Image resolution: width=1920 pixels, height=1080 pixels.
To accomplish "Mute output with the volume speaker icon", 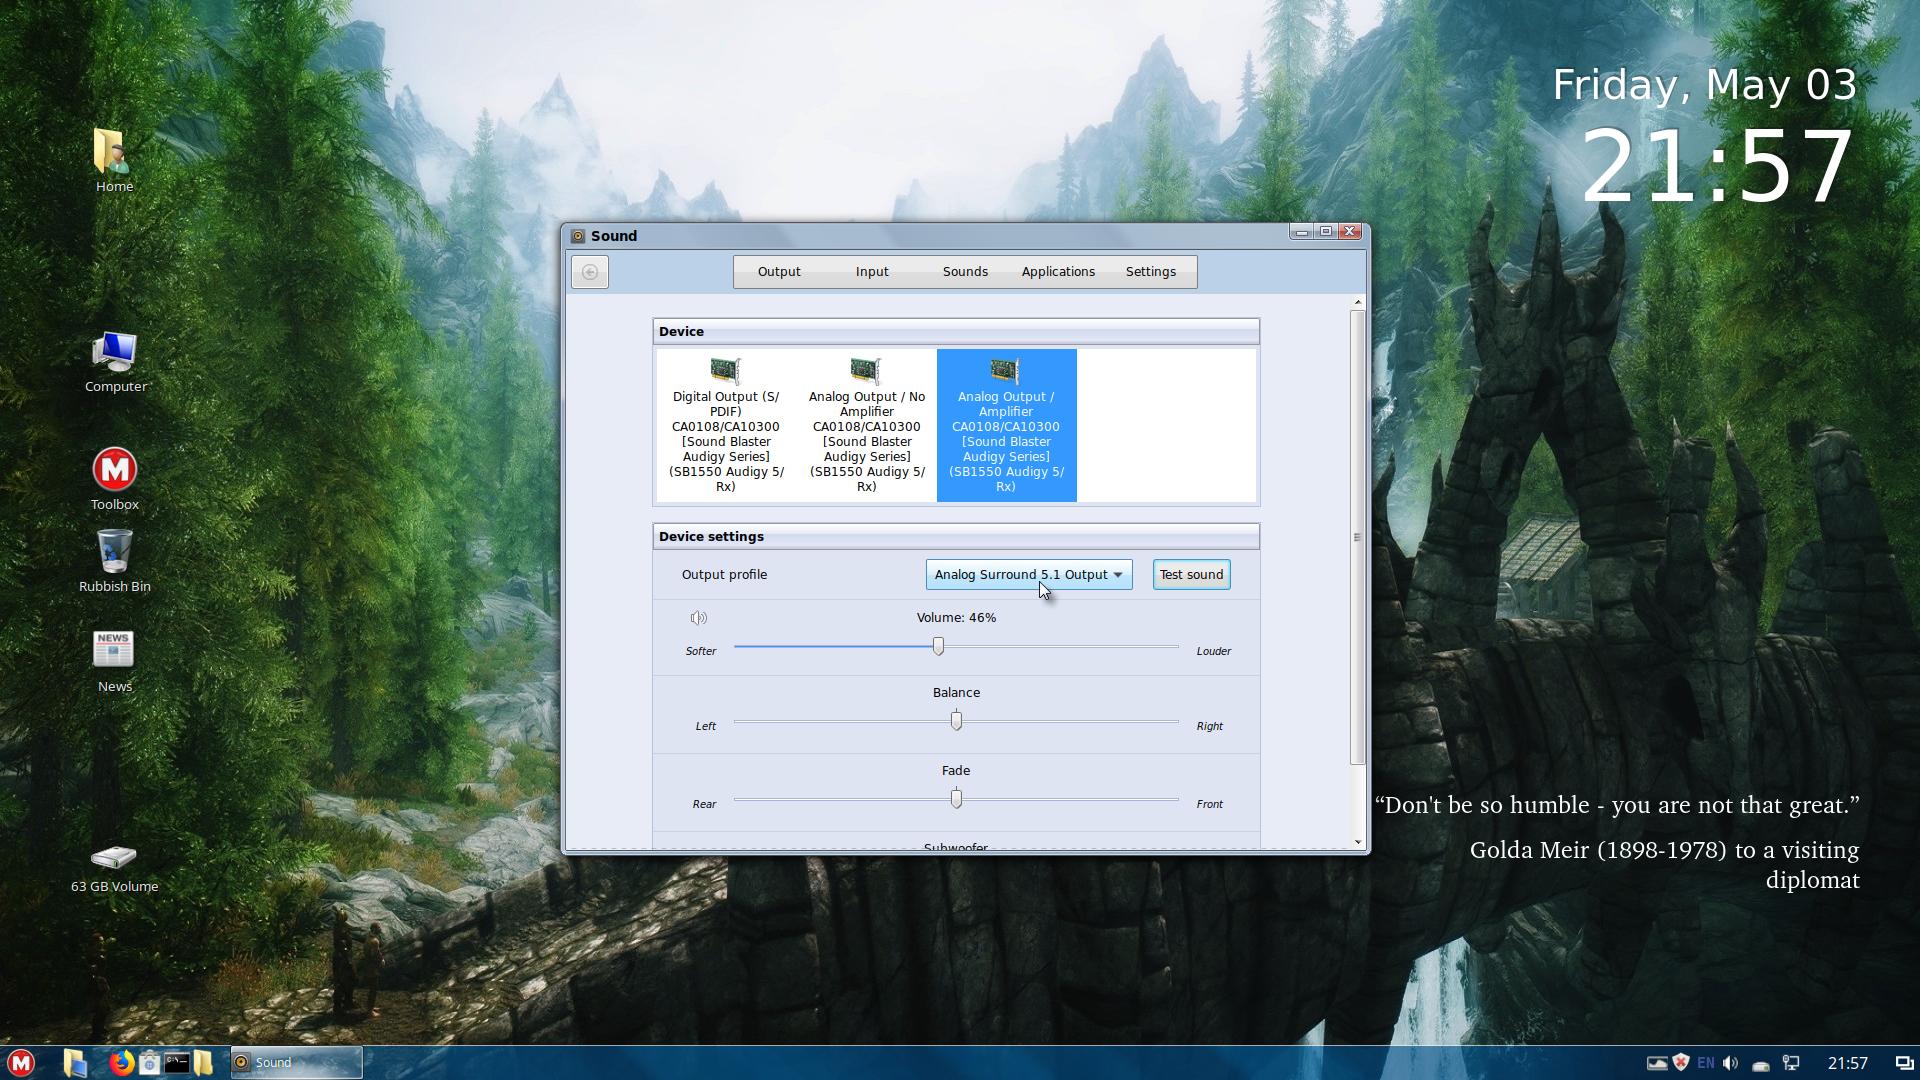I will pyautogui.click(x=698, y=618).
